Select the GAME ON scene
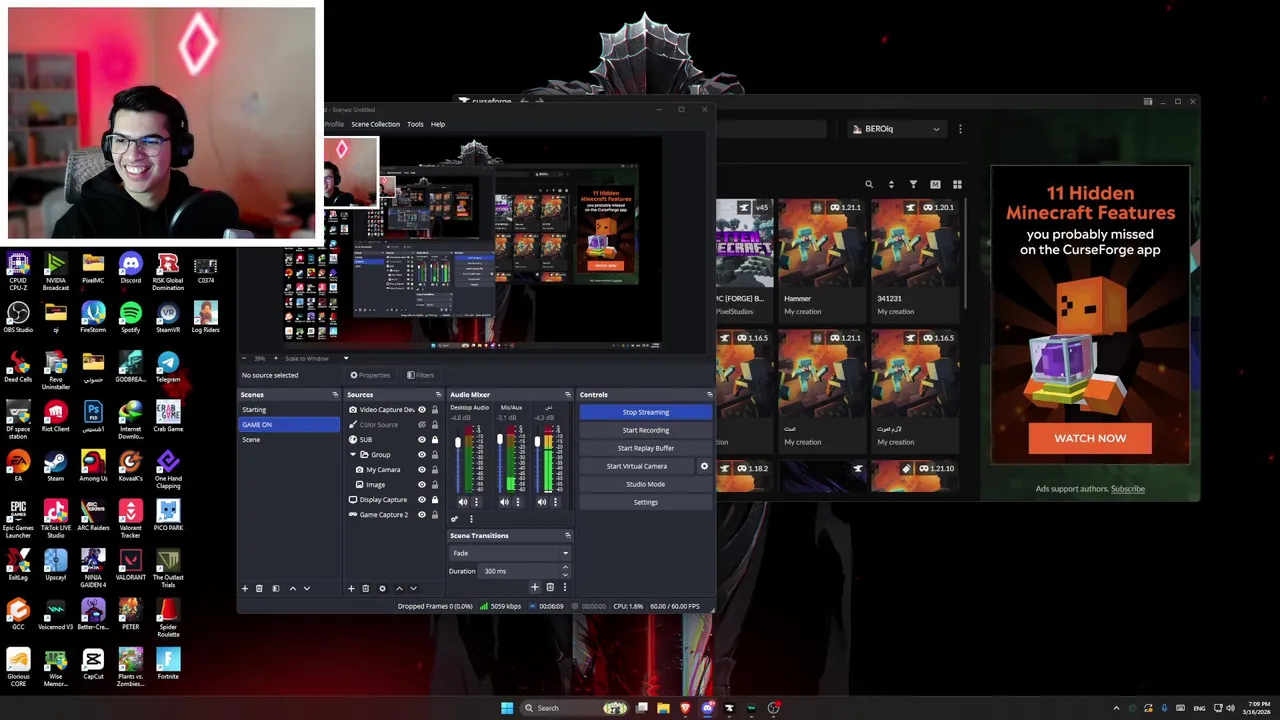 [289, 425]
